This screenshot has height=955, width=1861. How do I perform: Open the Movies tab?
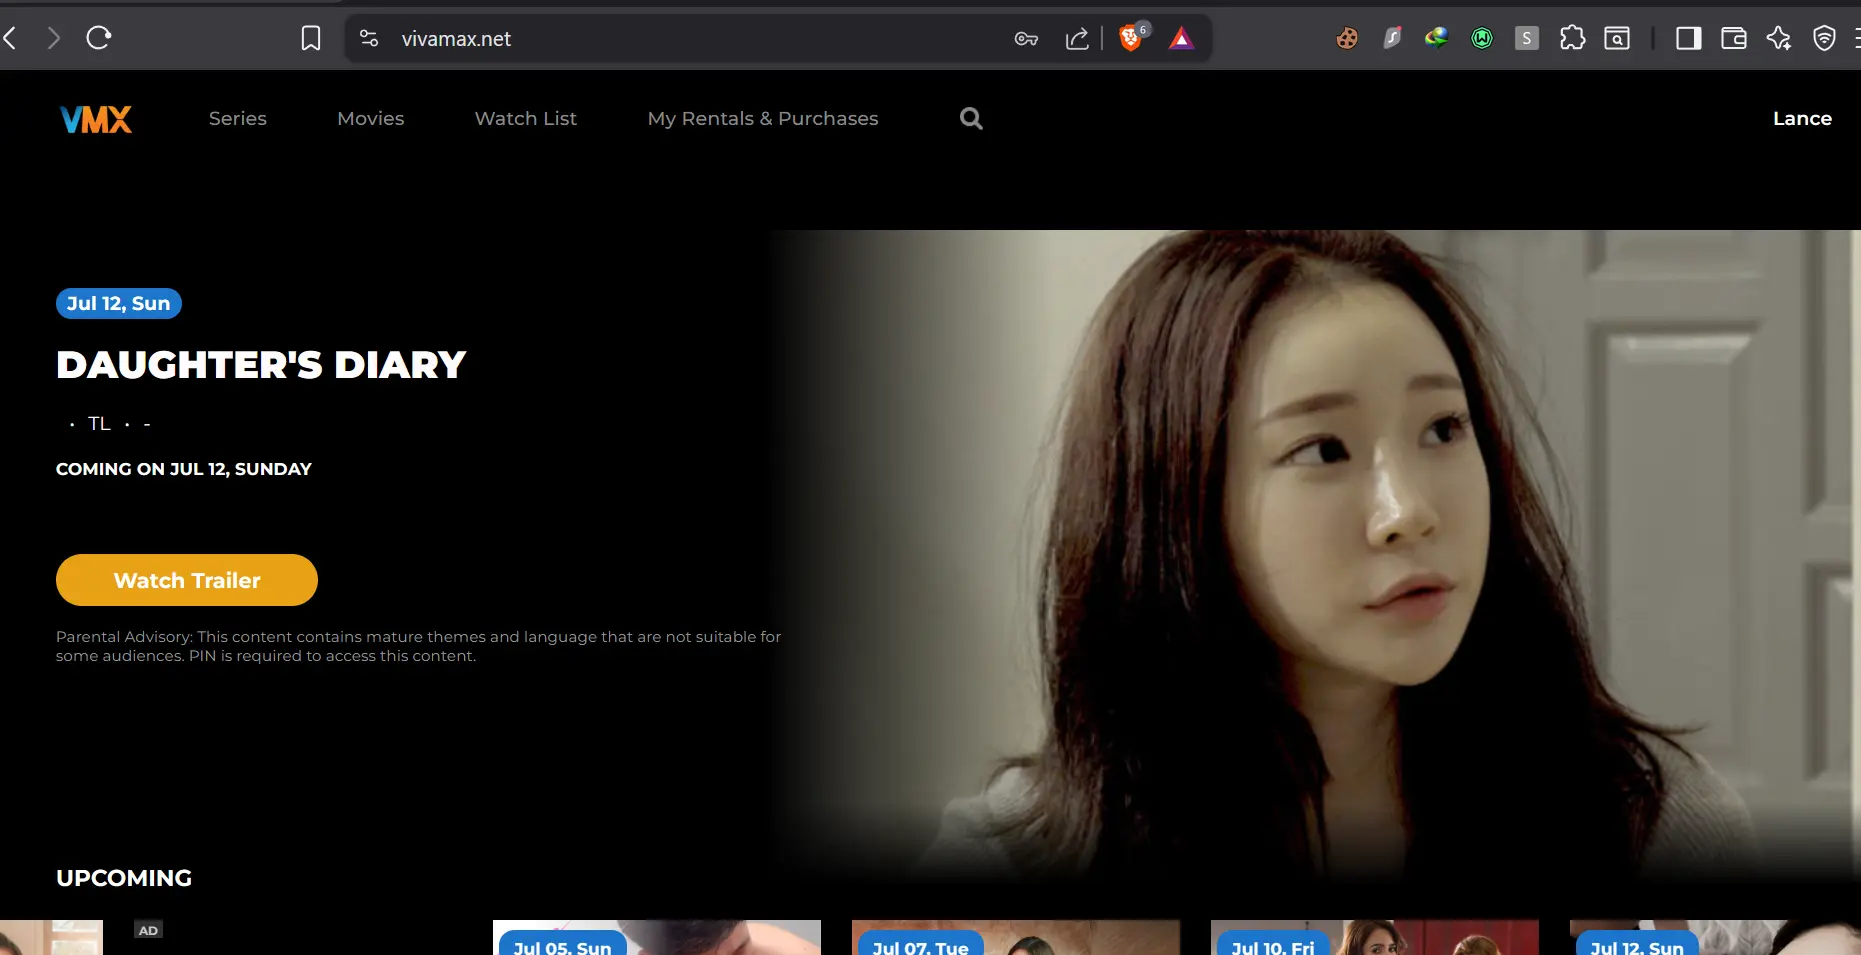tap(371, 119)
